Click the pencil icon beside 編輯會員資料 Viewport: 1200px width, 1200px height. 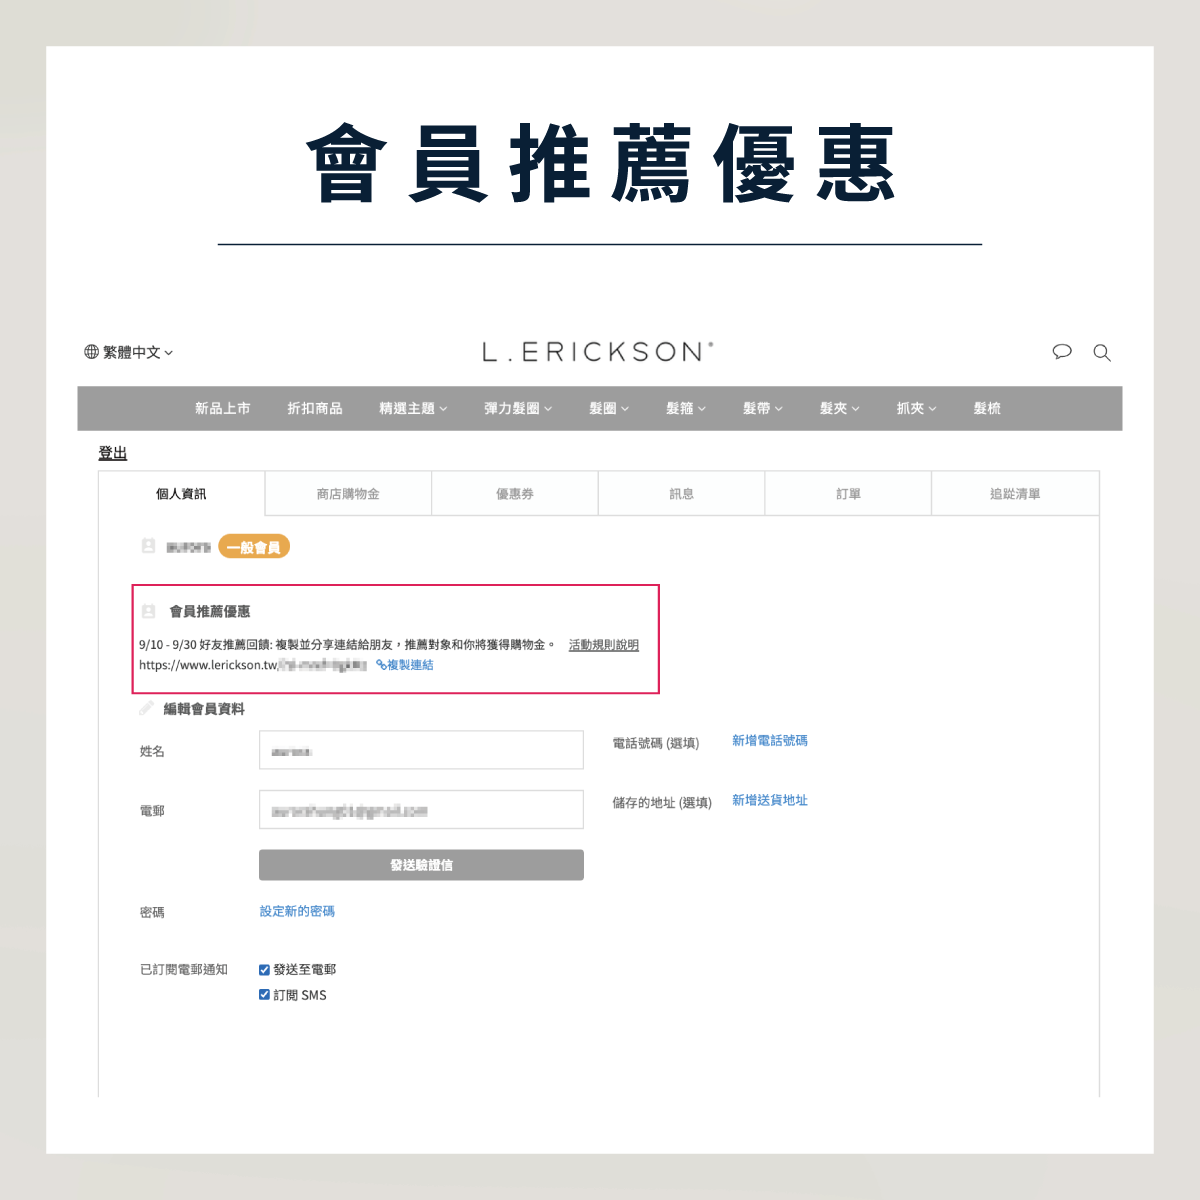pos(147,708)
